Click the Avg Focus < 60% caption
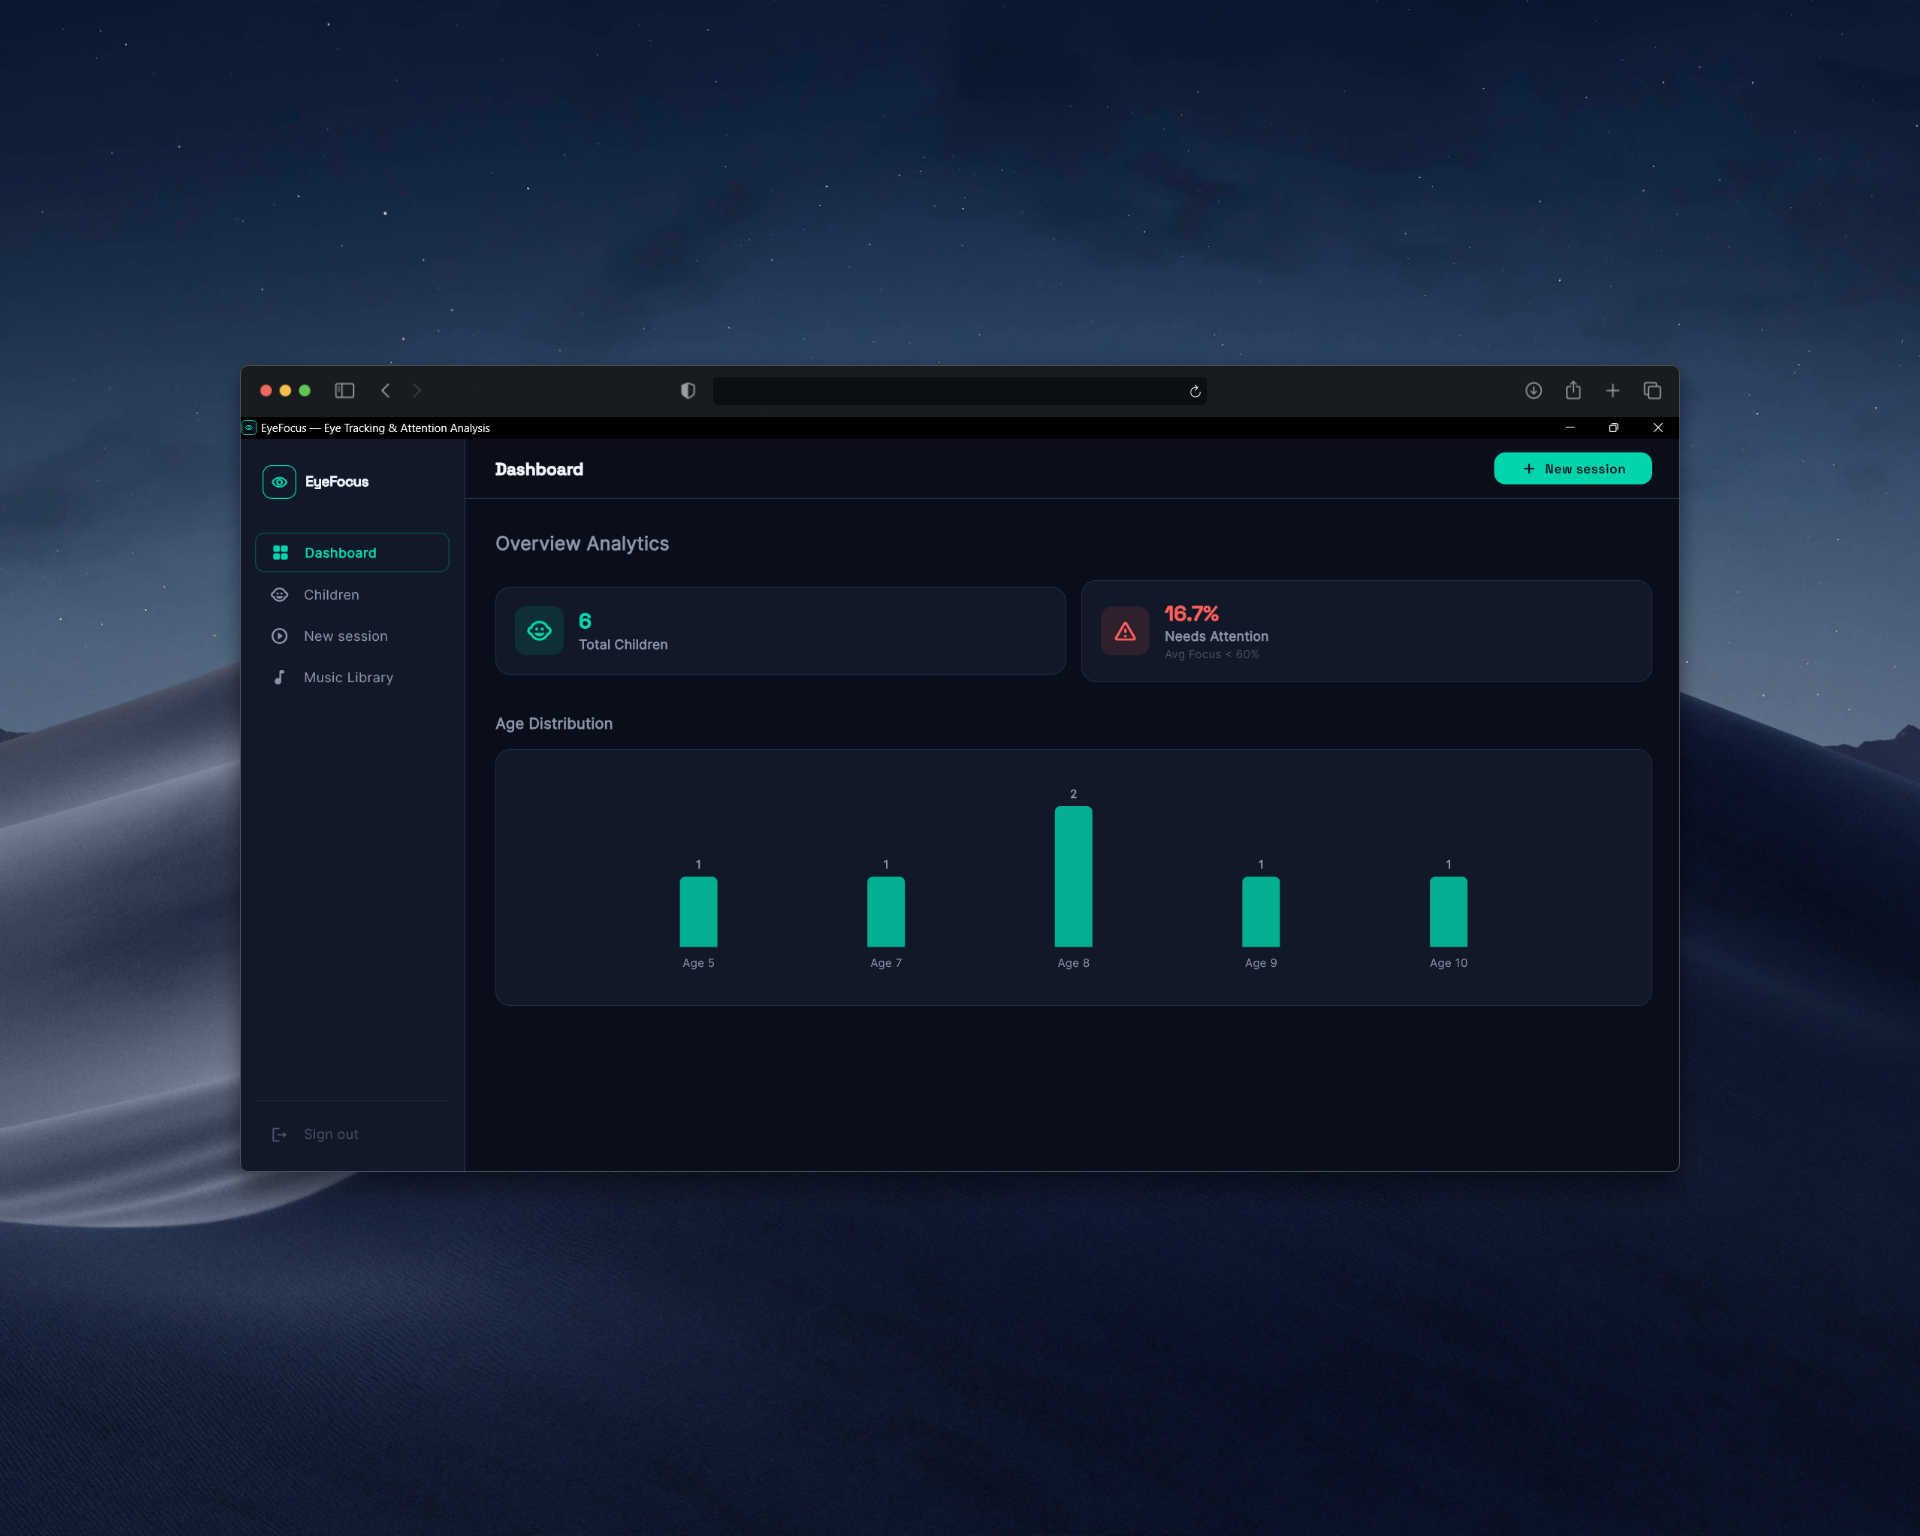Viewport: 1920px width, 1536px height. coord(1212,654)
